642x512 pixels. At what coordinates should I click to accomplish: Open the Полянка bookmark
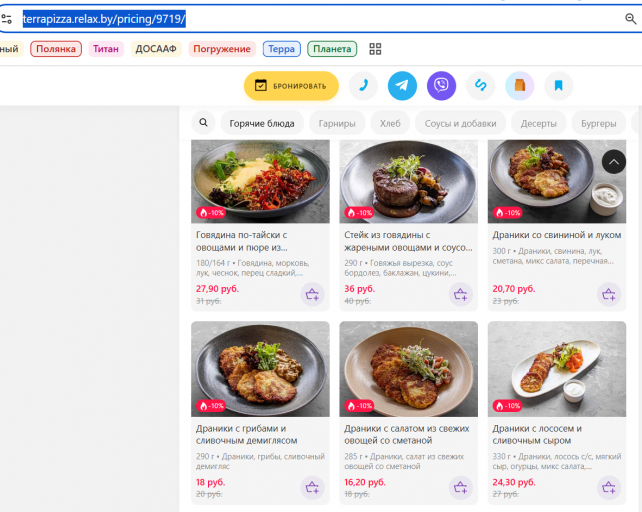click(x=56, y=49)
